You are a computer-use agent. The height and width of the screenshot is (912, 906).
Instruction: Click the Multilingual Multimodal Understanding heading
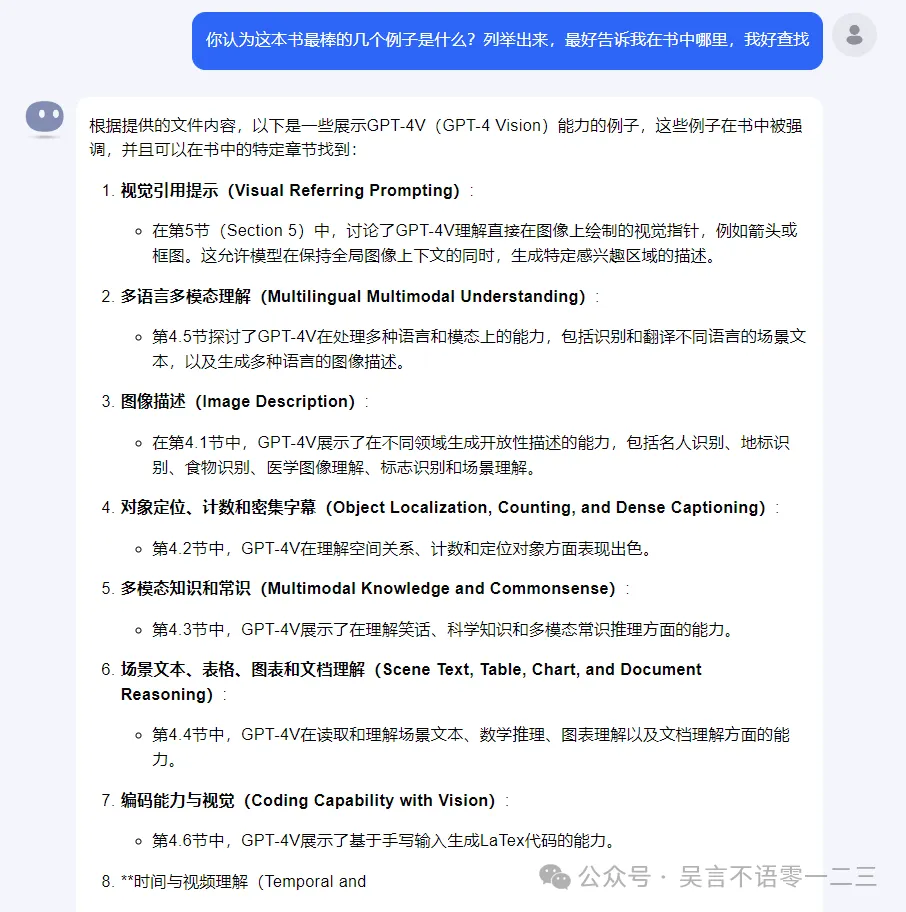coord(353,297)
